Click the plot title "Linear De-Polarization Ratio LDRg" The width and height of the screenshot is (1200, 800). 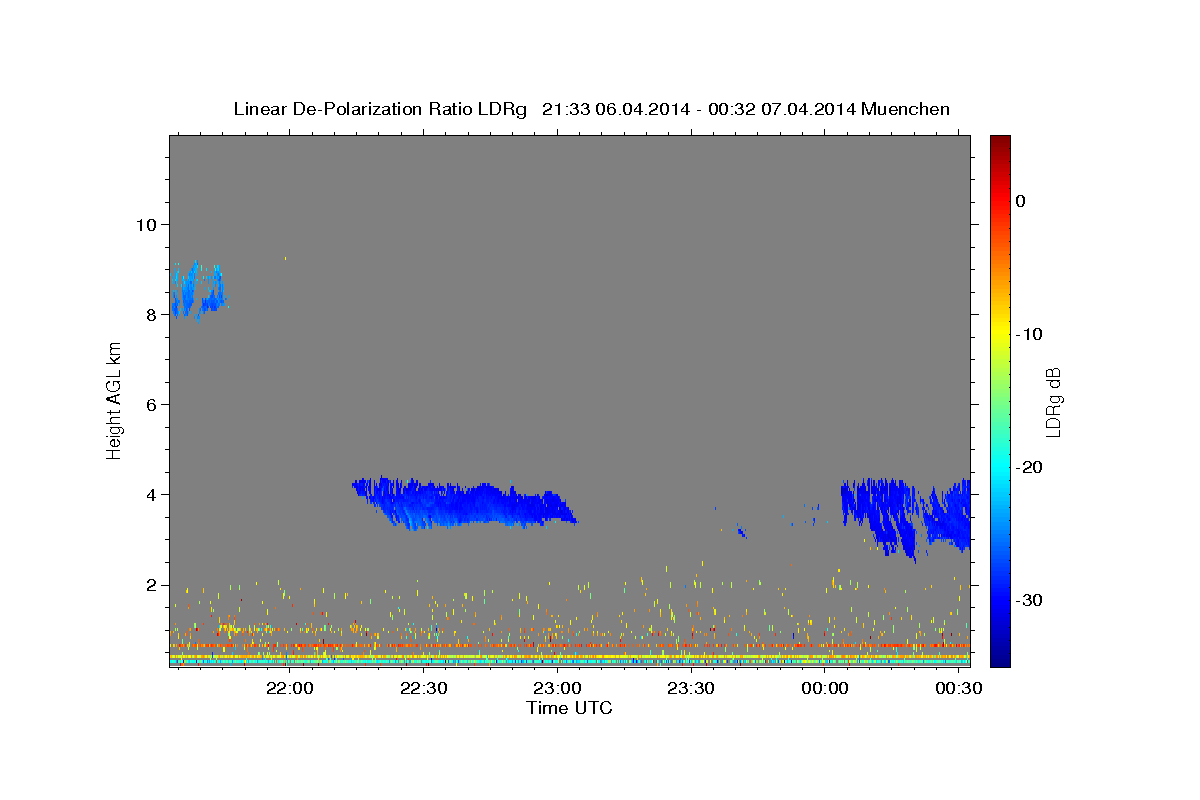point(380,109)
